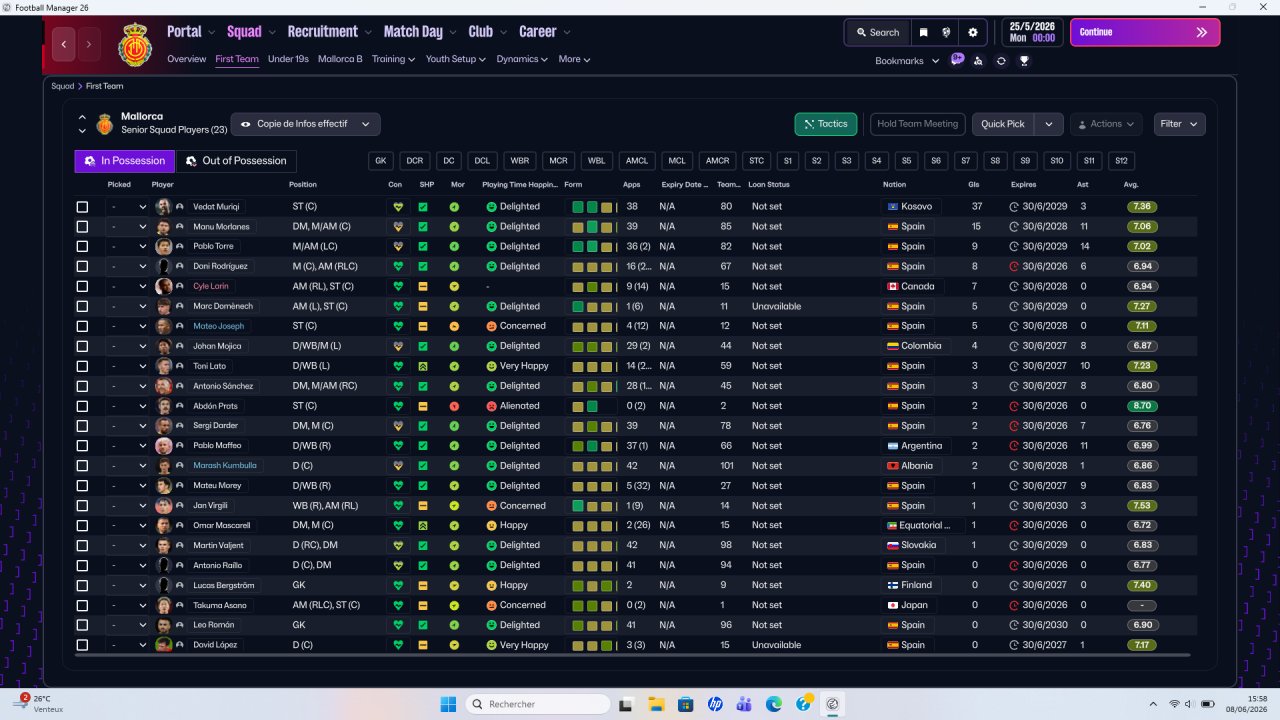The width and height of the screenshot is (1280, 720).
Task: Select Mateo Joseph's row checkbox
Action: [82, 326]
